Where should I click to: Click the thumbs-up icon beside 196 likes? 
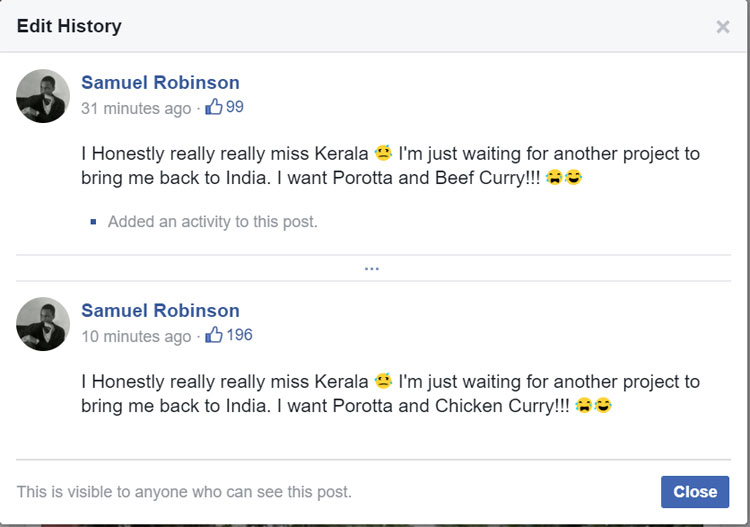click(213, 335)
